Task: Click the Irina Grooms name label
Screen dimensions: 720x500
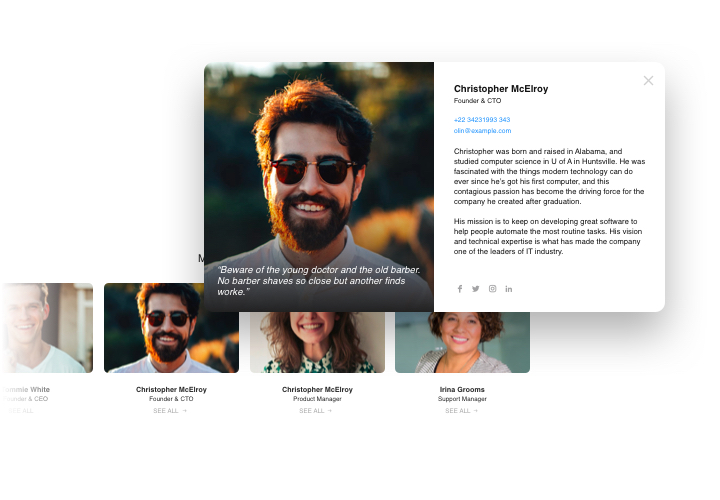Action: point(462,389)
